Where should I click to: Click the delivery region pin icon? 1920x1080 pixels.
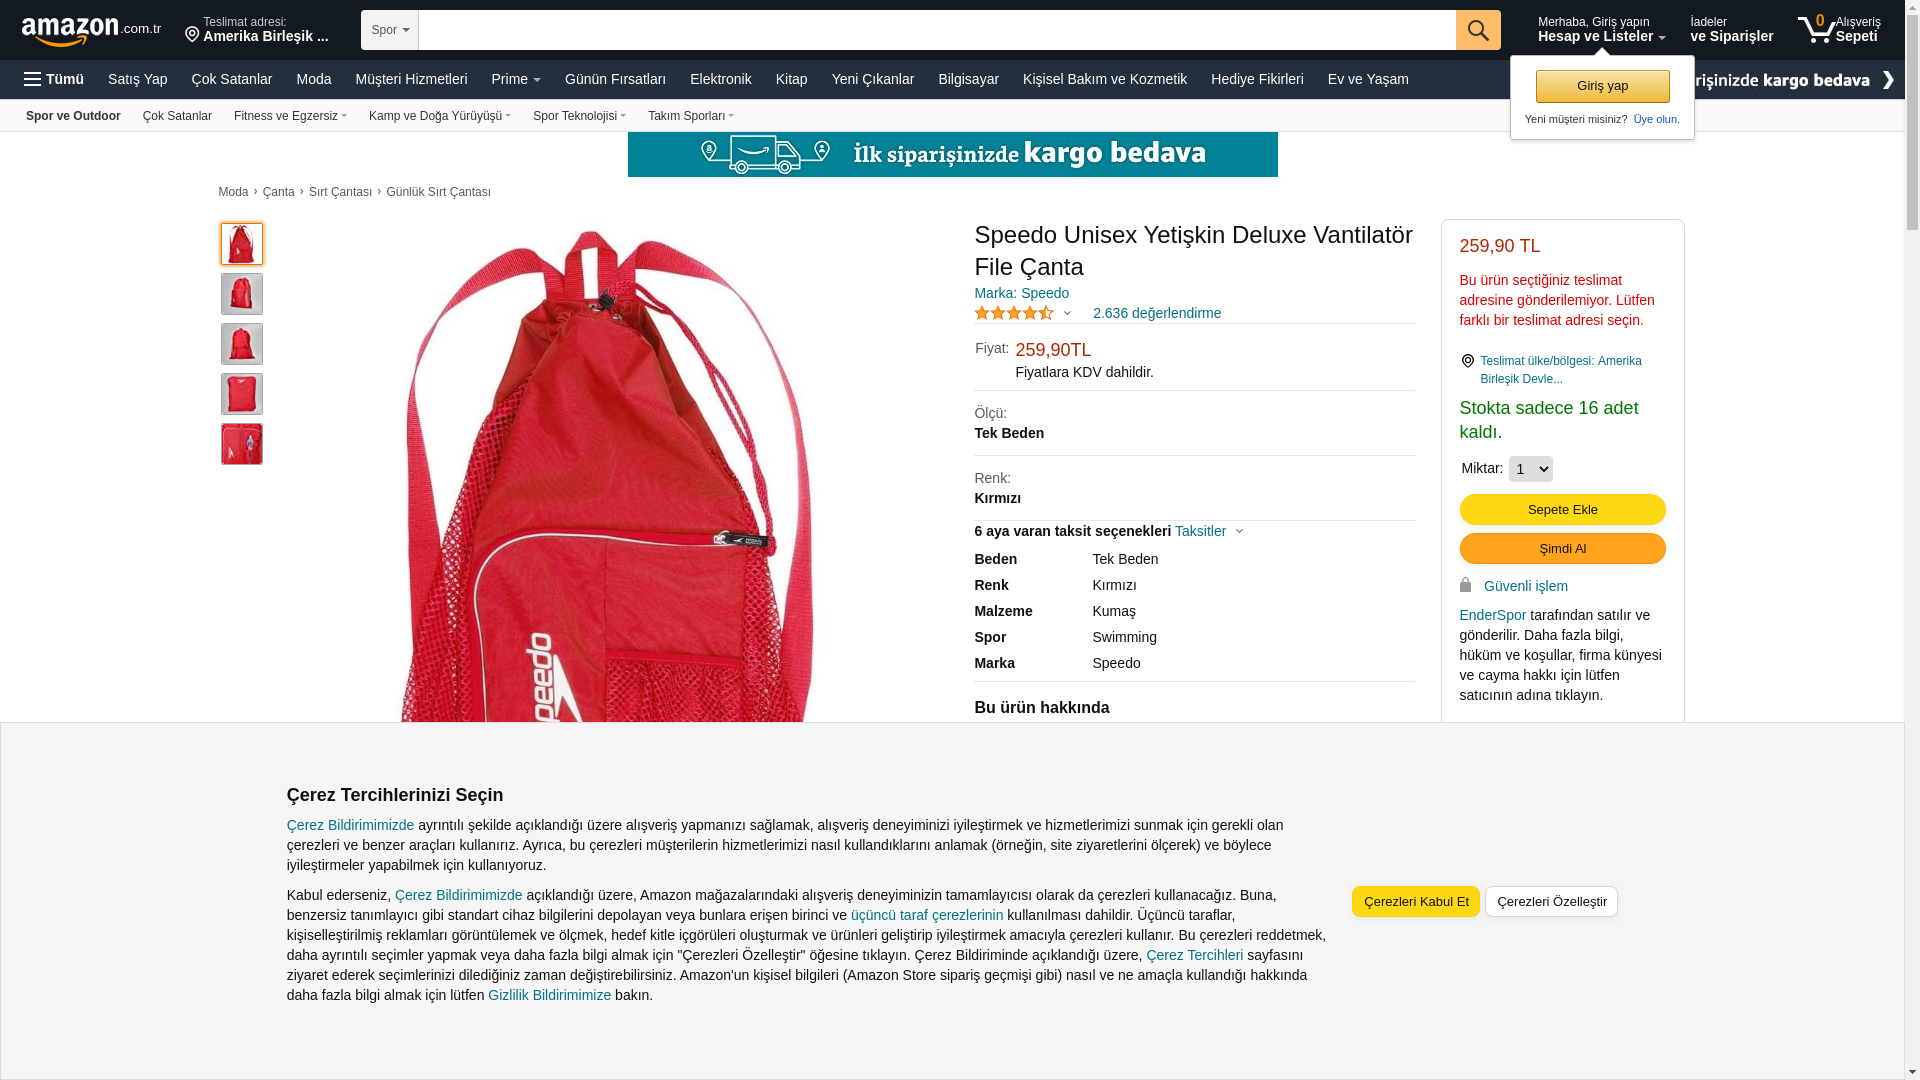(x=1468, y=361)
